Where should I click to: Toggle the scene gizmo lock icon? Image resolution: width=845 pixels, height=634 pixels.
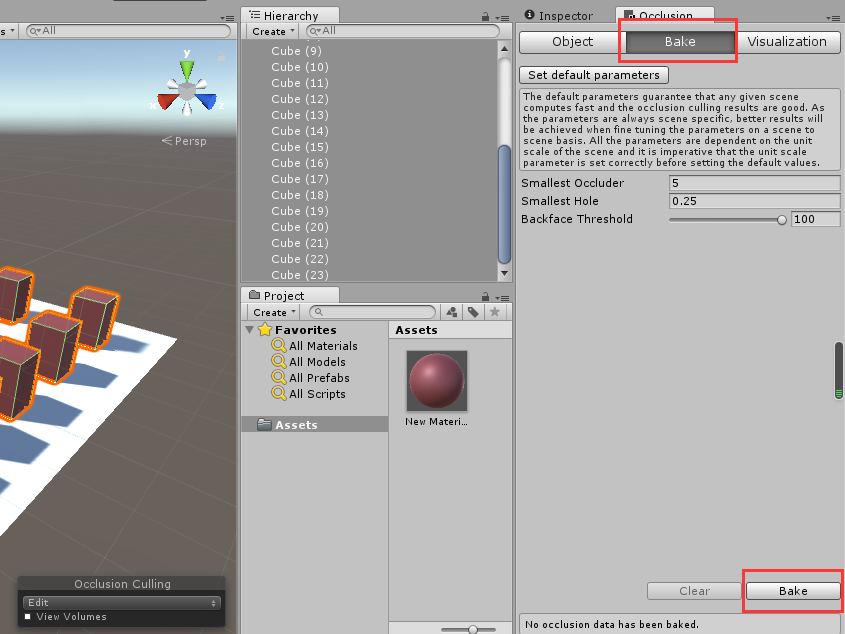point(221,57)
